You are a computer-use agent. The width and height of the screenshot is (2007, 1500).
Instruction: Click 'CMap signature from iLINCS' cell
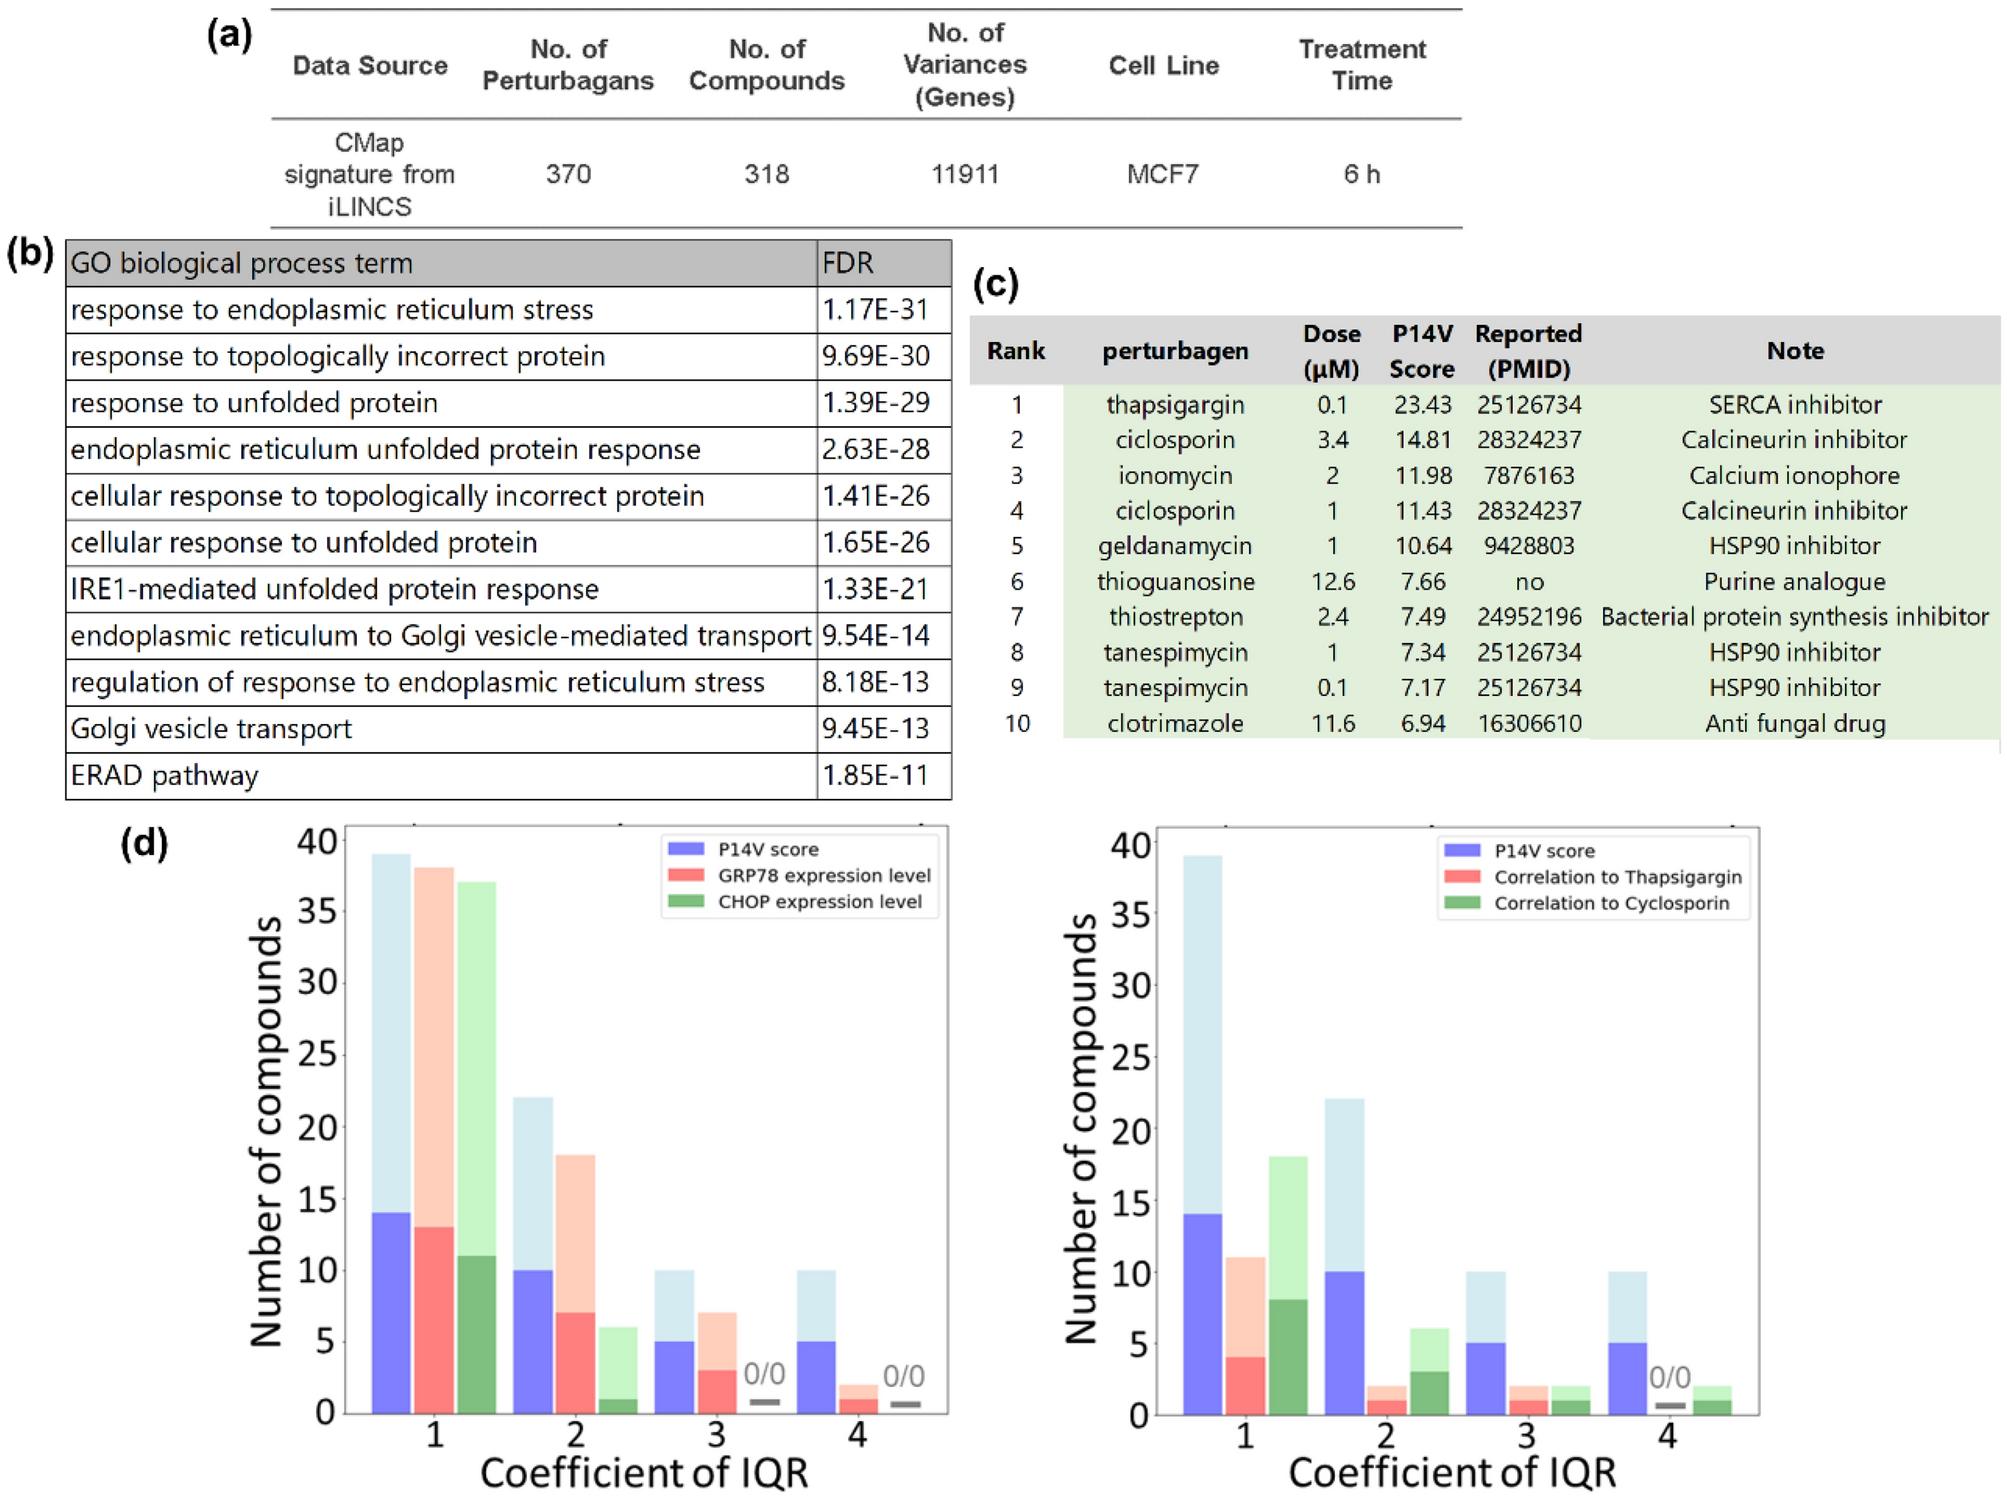369,175
